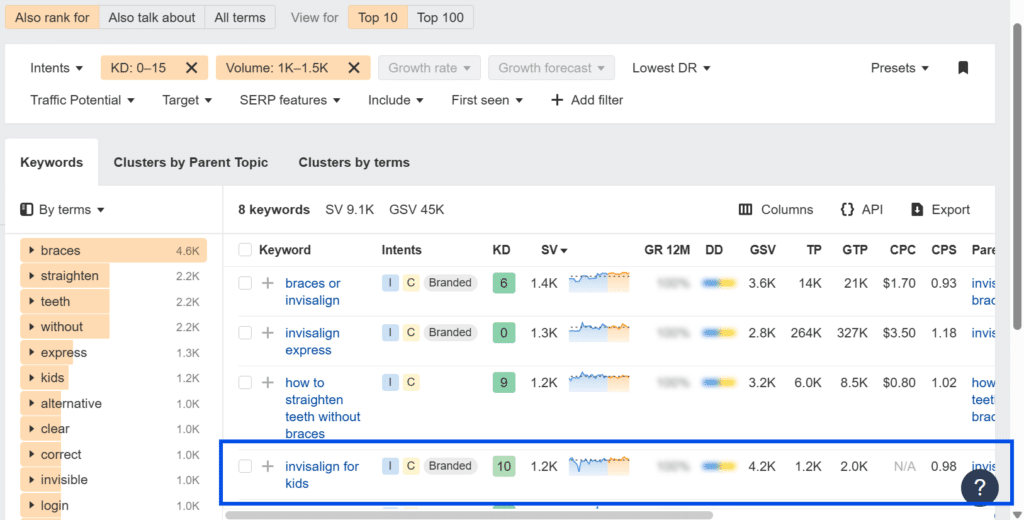The image size is (1024, 520).
Task: Open the First seen dropdown
Action: click(487, 100)
